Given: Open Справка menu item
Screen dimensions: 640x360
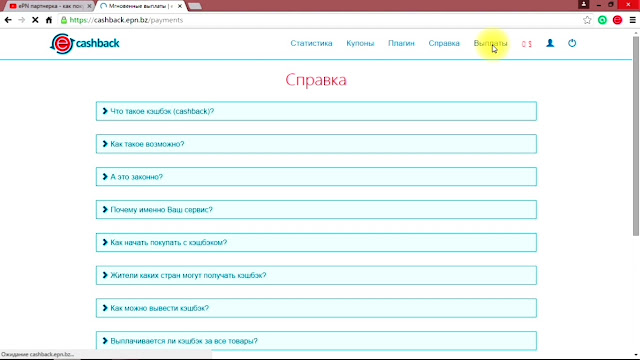Looking at the screenshot, I should tap(444, 43).
